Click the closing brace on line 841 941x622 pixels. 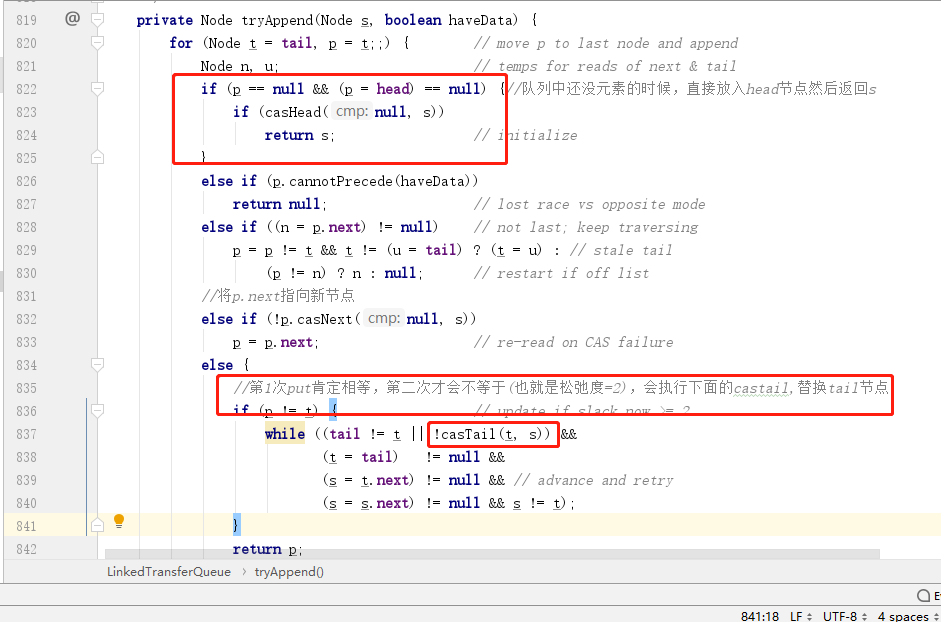coord(236,526)
